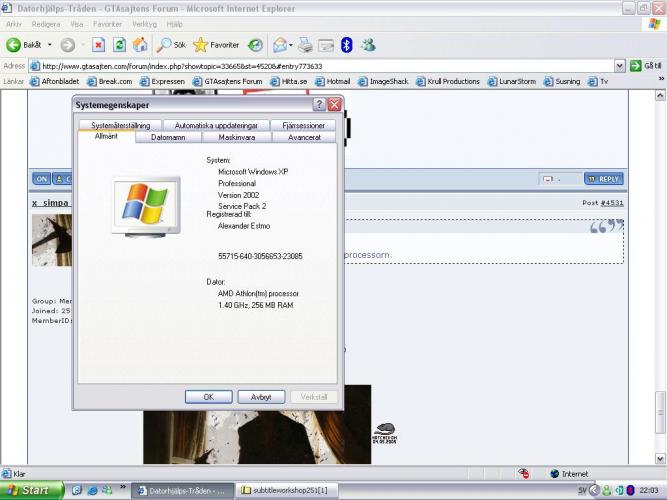
Task: Expand hidden quick launch icons chevron
Action: (x=123, y=486)
